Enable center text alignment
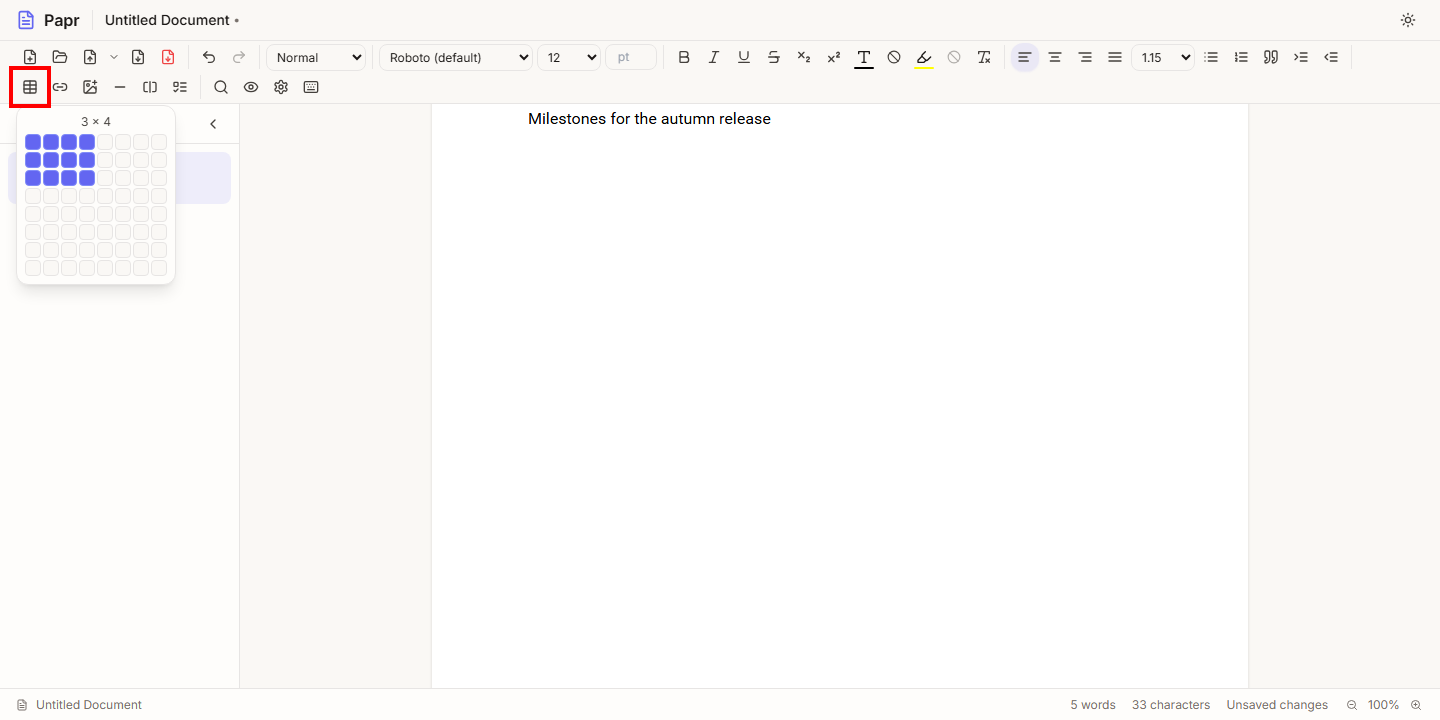1440x720 pixels. coord(1055,57)
